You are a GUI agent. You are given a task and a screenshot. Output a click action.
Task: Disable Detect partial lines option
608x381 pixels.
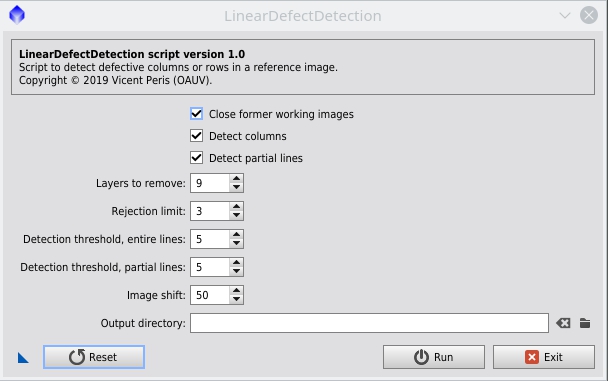[x=197, y=158]
